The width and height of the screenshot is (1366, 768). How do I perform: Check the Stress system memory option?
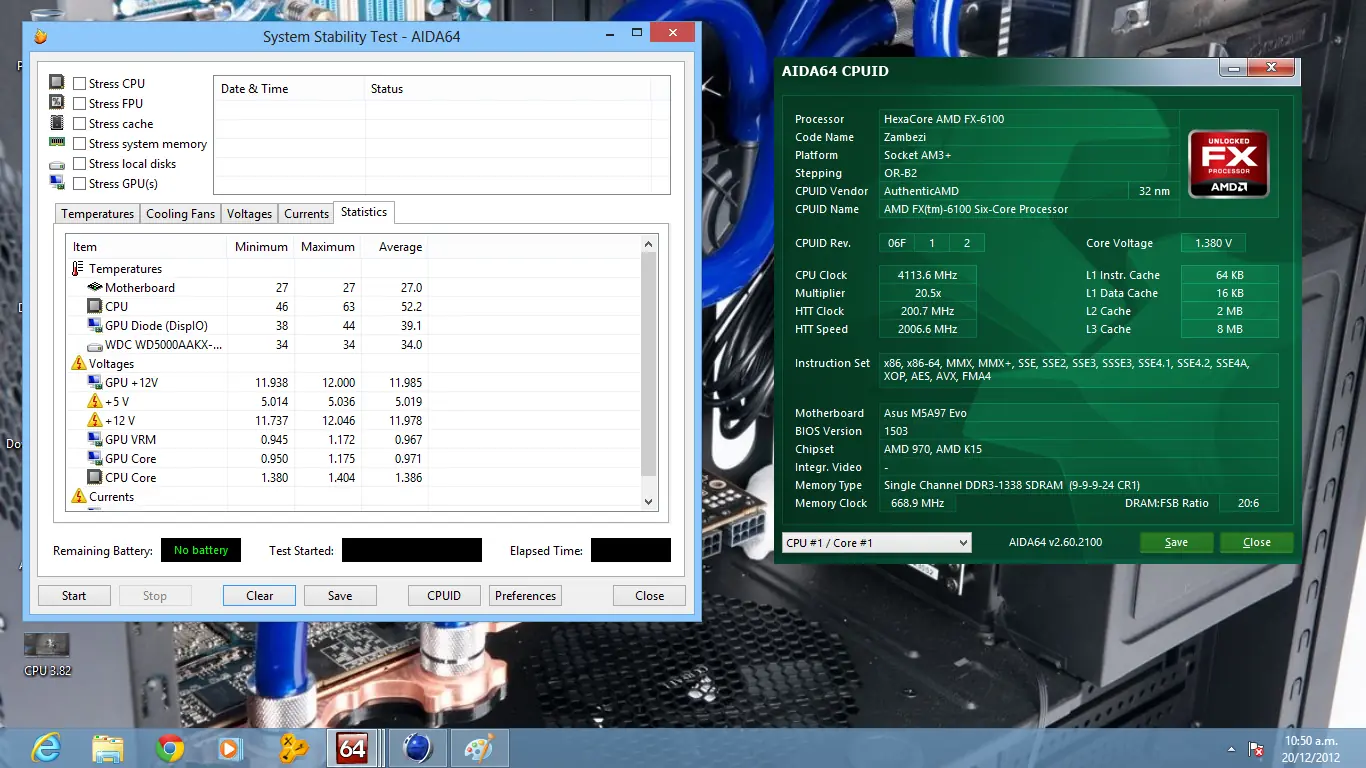click(x=80, y=144)
